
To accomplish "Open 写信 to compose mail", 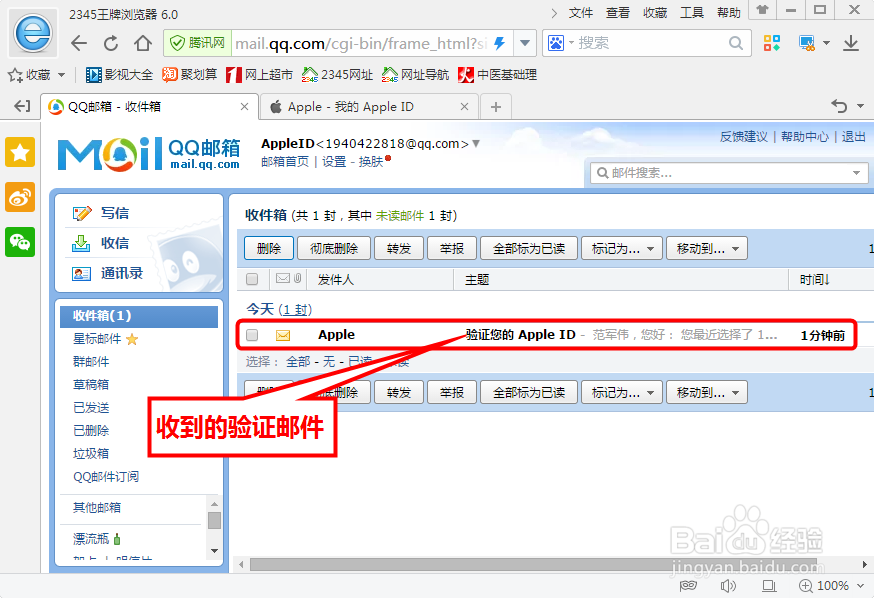I will click(x=115, y=213).
